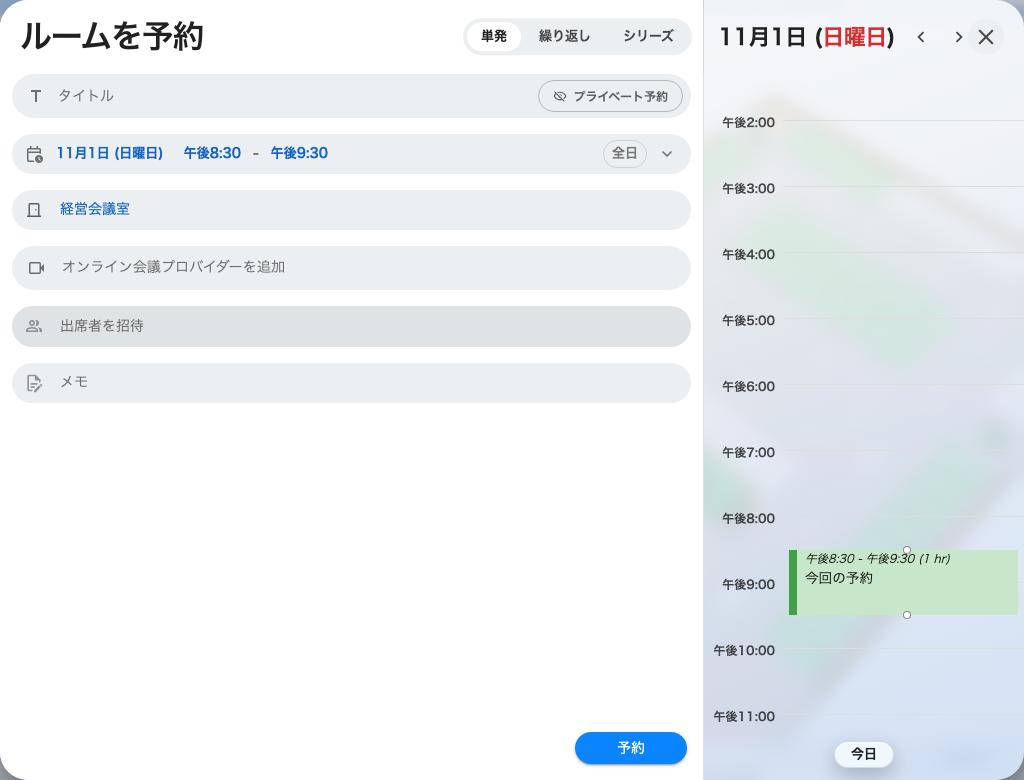The width and height of the screenshot is (1024, 780).
Task: Go to next day arrow
Action: click(x=958, y=37)
